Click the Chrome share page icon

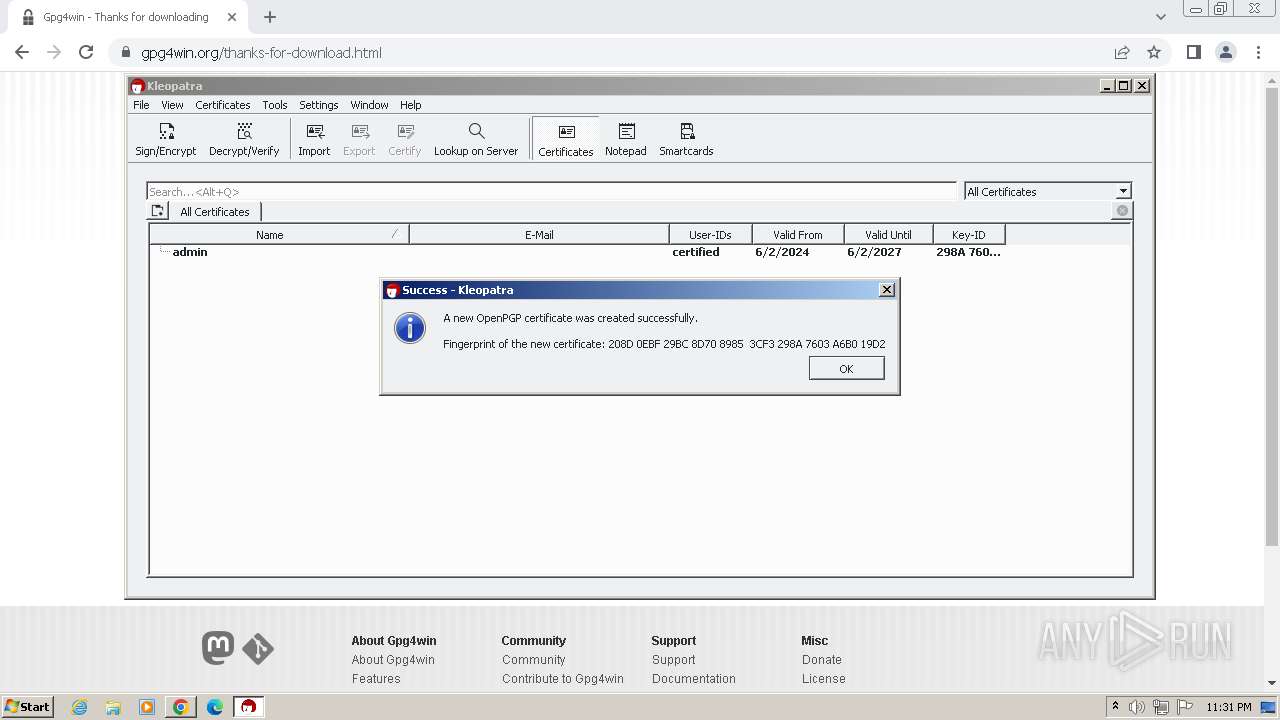(x=1122, y=52)
